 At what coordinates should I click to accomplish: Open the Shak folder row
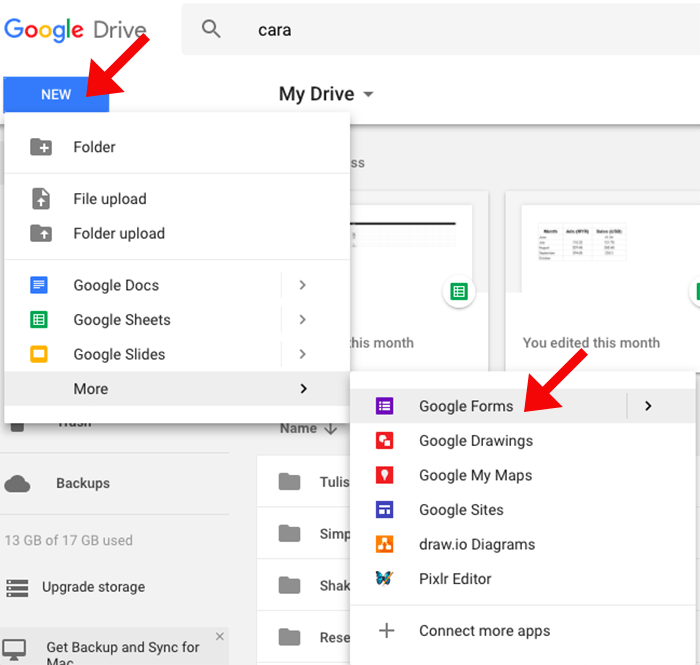304,586
